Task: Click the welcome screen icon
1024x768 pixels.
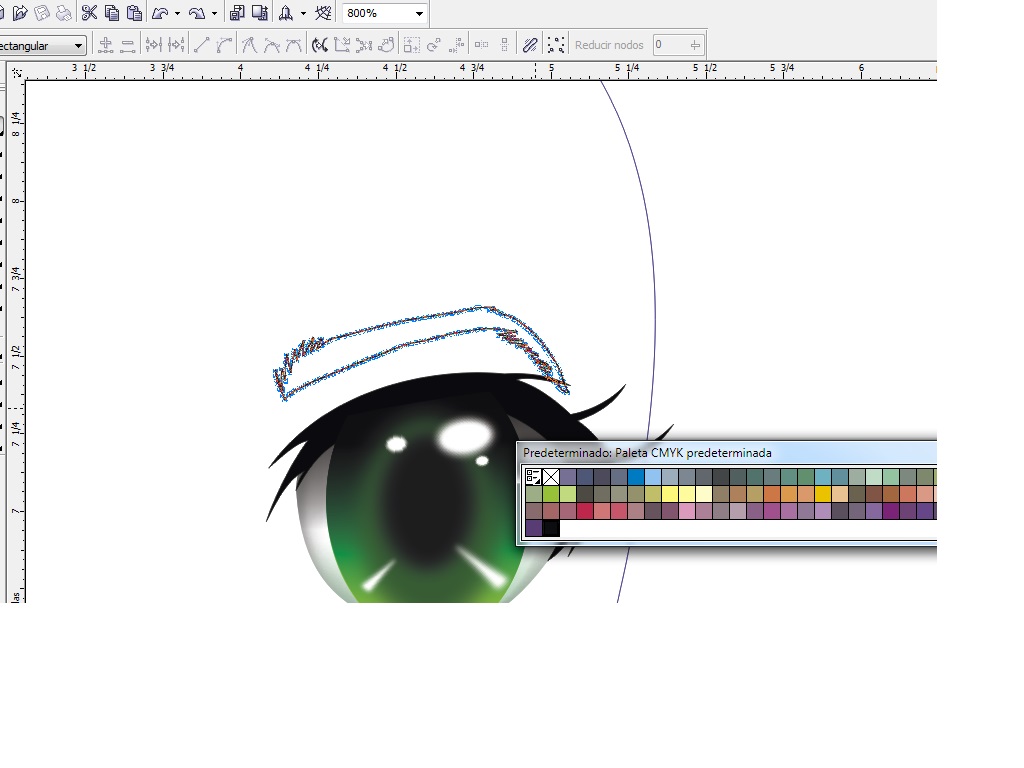Action: click(x=323, y=12)
